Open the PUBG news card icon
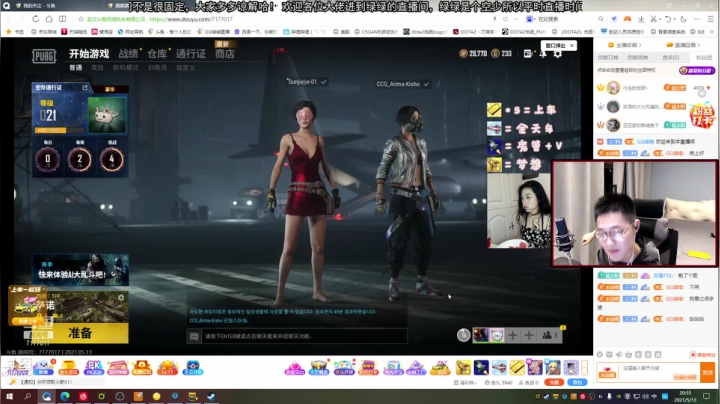 528,54
